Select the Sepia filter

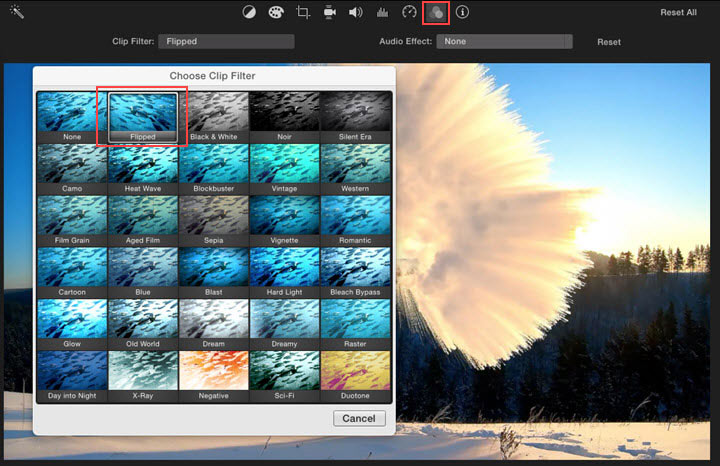[x=214, y=221]
